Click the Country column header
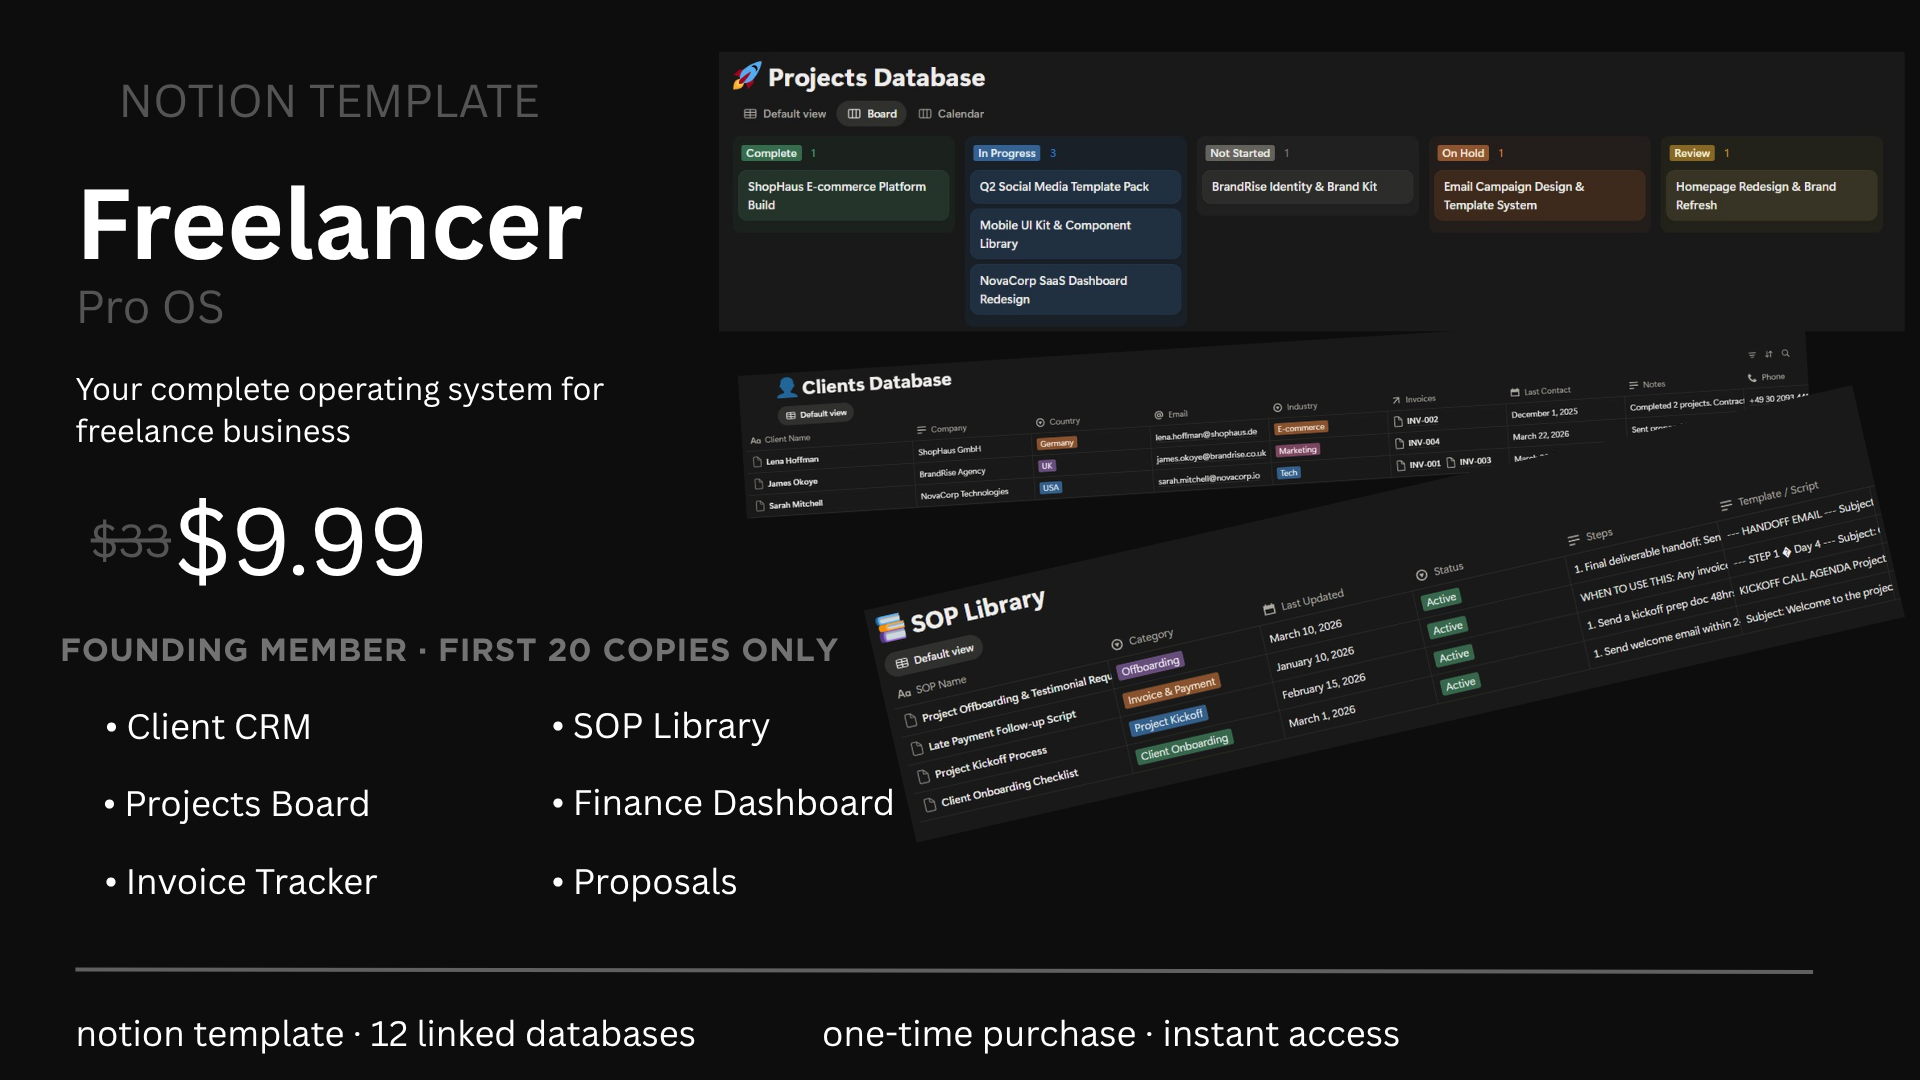Image resolution: width=1920 pixels, height=1080 pixels. pos(1058,422)
